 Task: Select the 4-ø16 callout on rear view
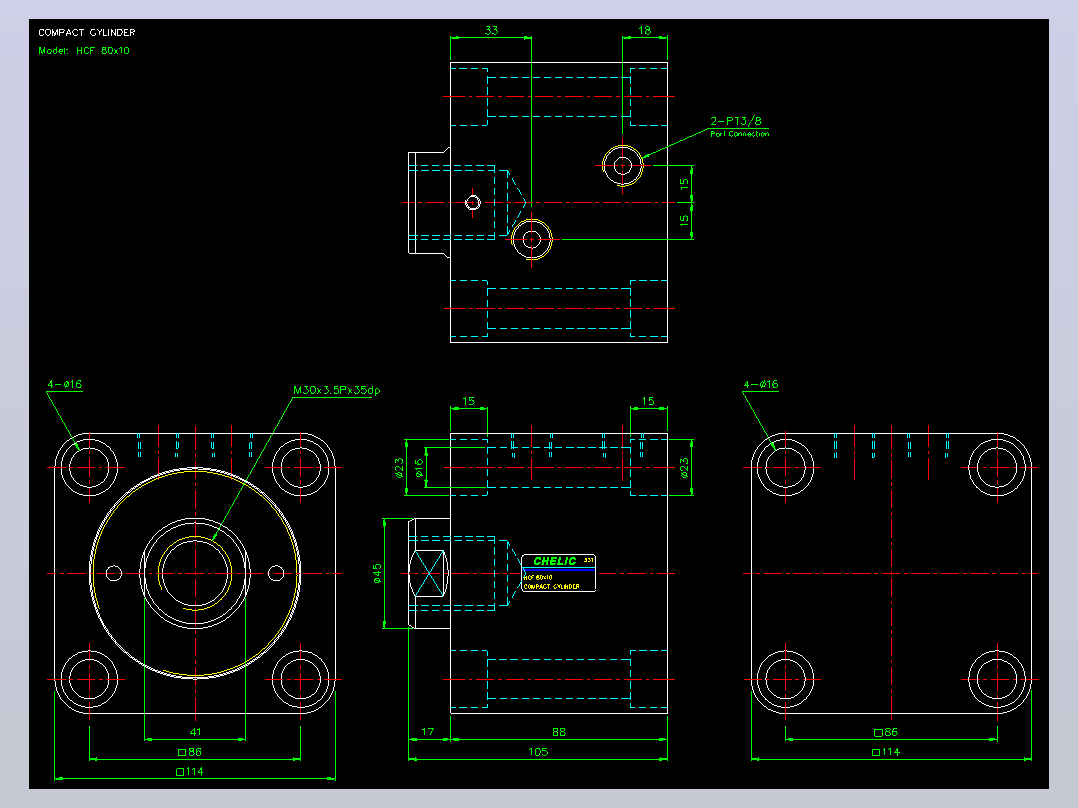(x=760, y=384)
